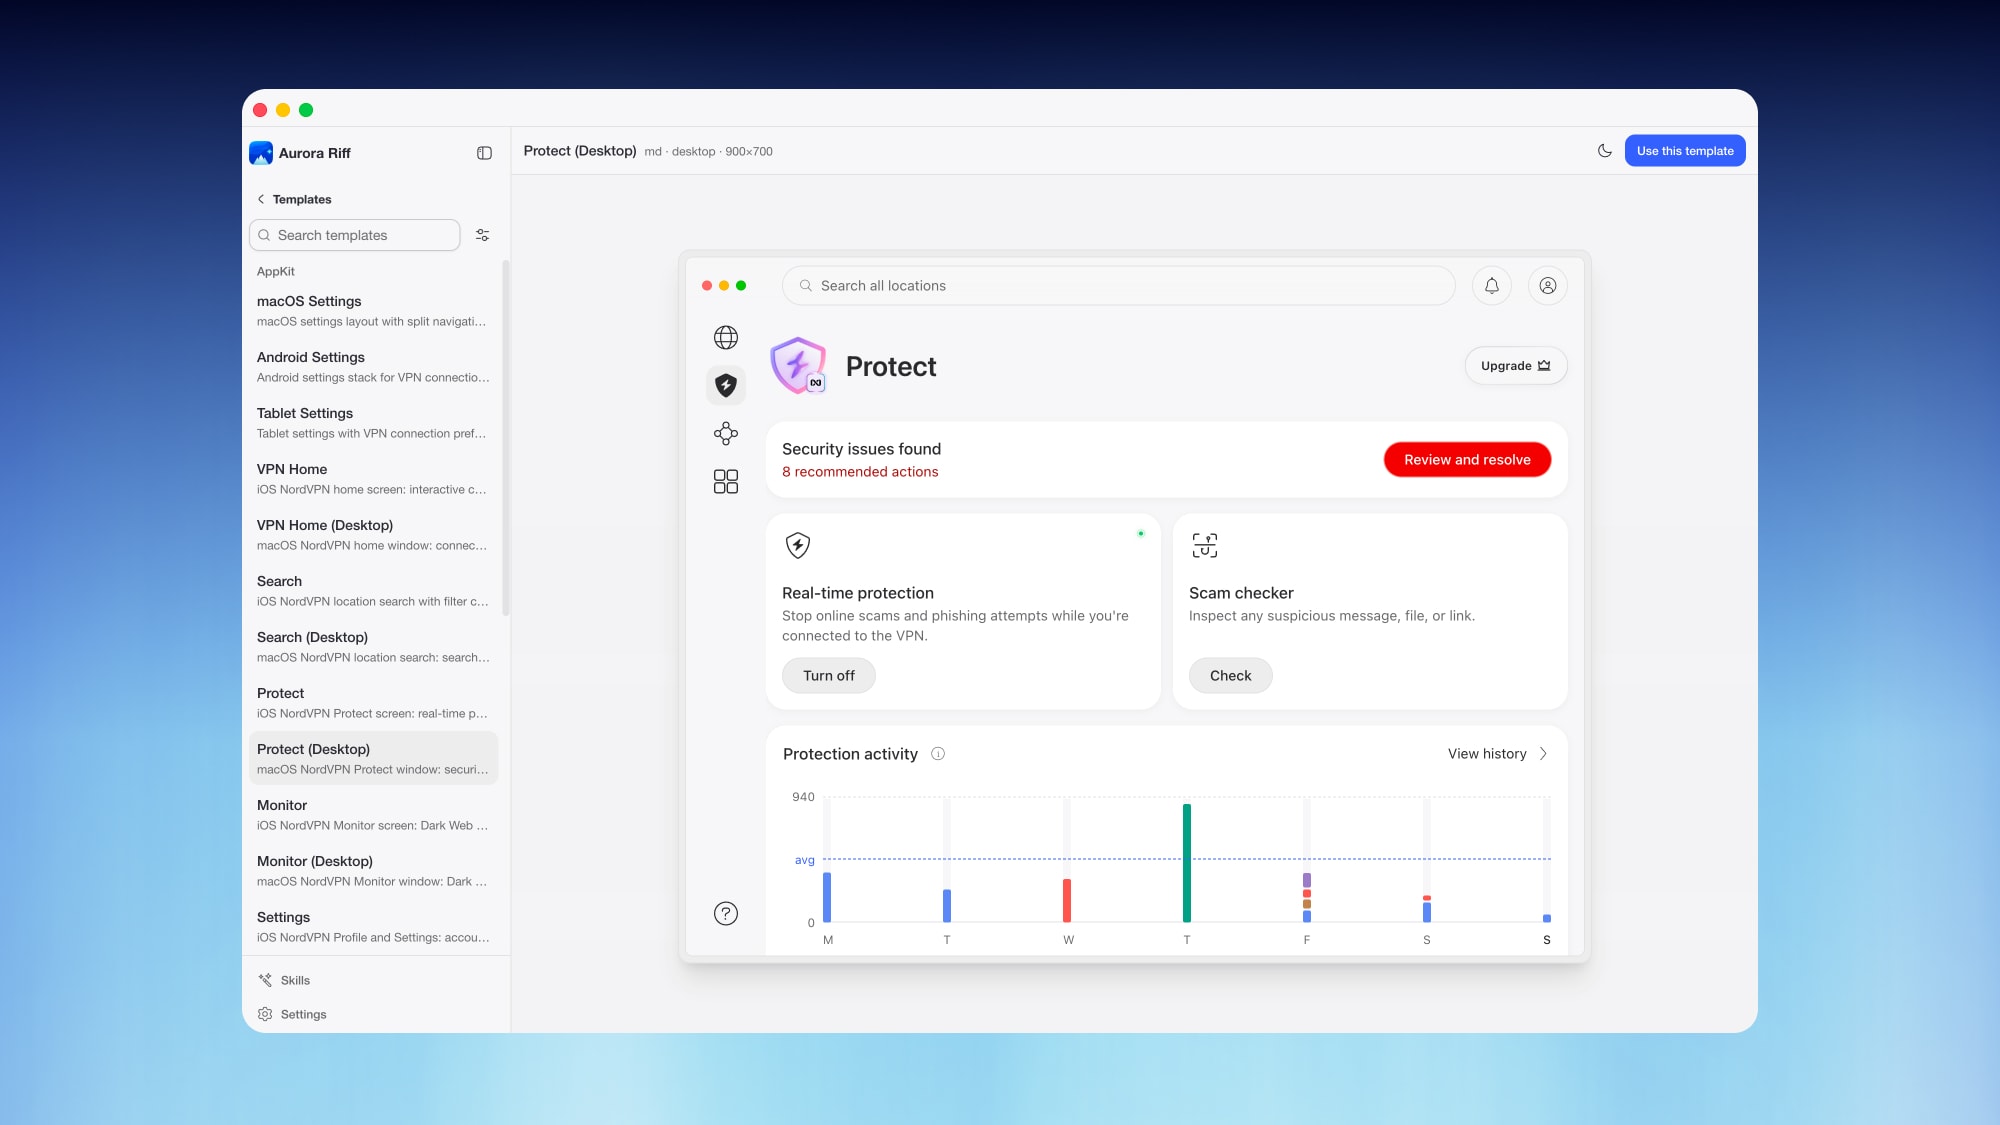Click Review and resolve button
Image resolution: width=2000 pixels, height=1125 pixels.
[x=1467, y=460]
